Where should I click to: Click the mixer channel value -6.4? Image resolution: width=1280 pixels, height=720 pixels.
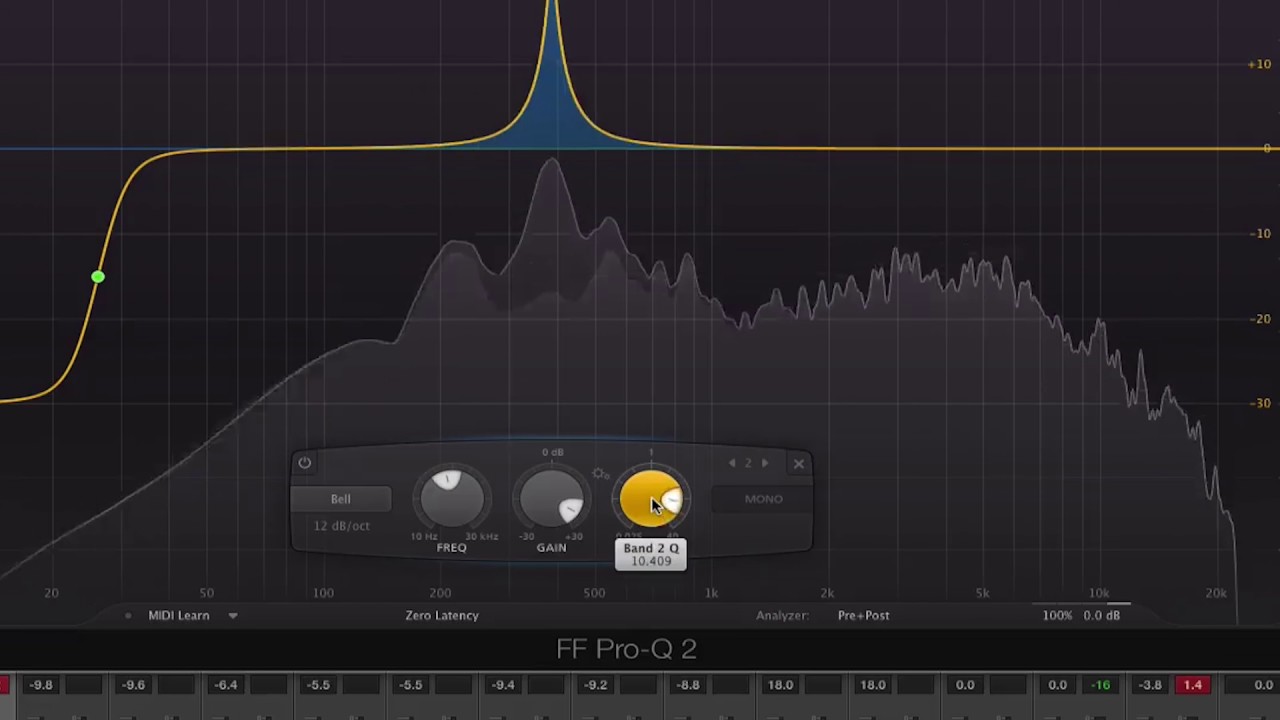(x=226, y=685)
